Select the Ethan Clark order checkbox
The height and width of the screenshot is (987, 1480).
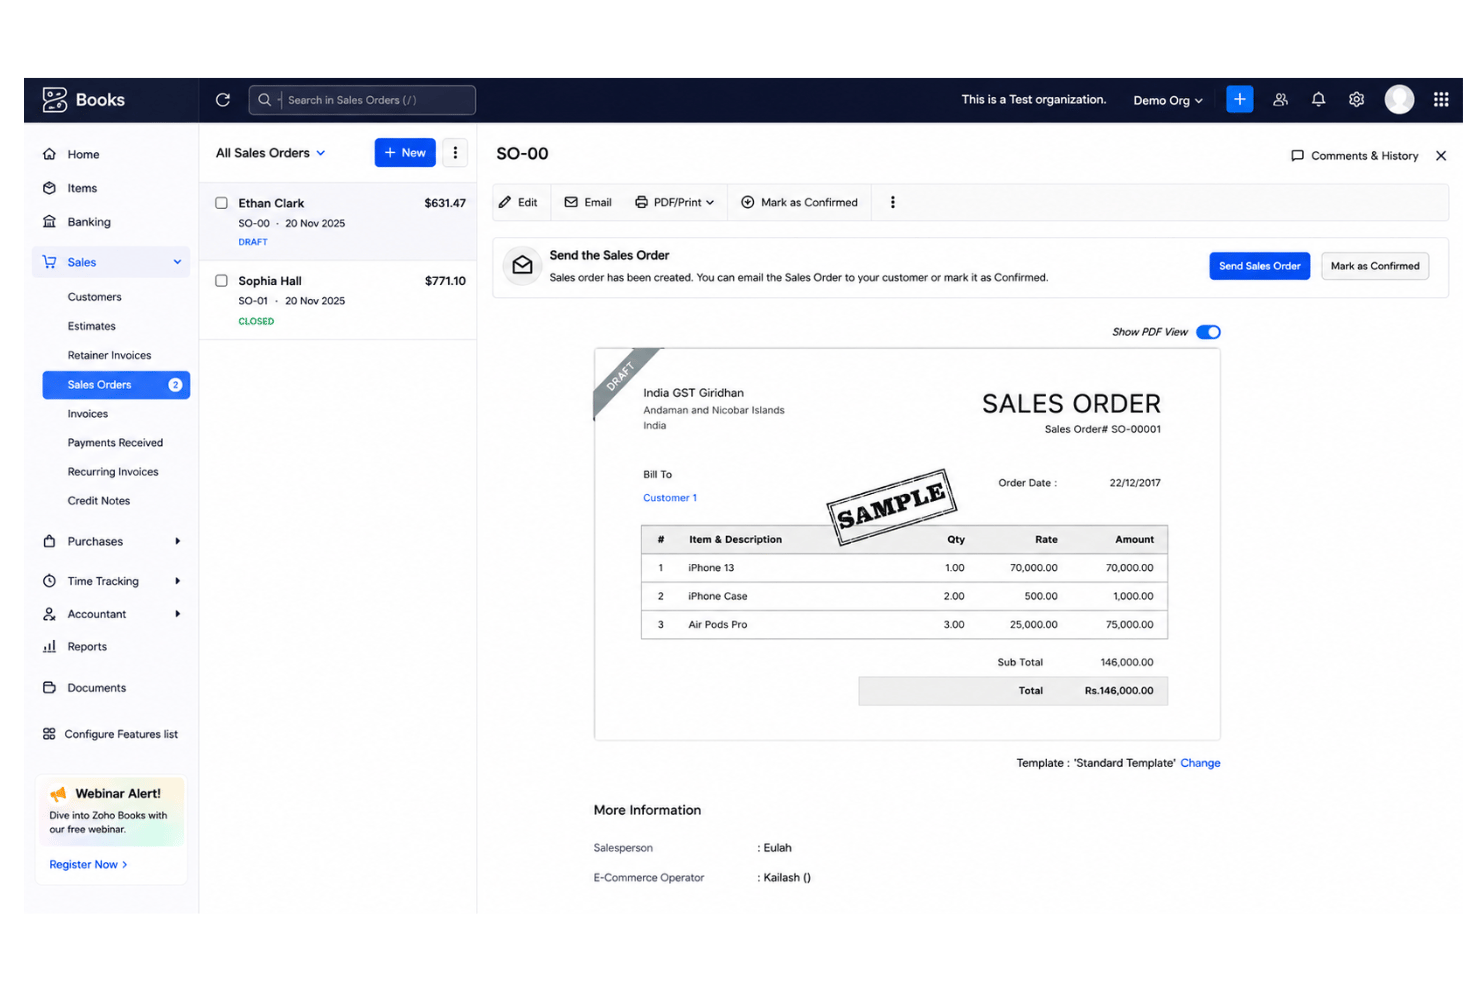pyautogui.click(x=221, y=203)
